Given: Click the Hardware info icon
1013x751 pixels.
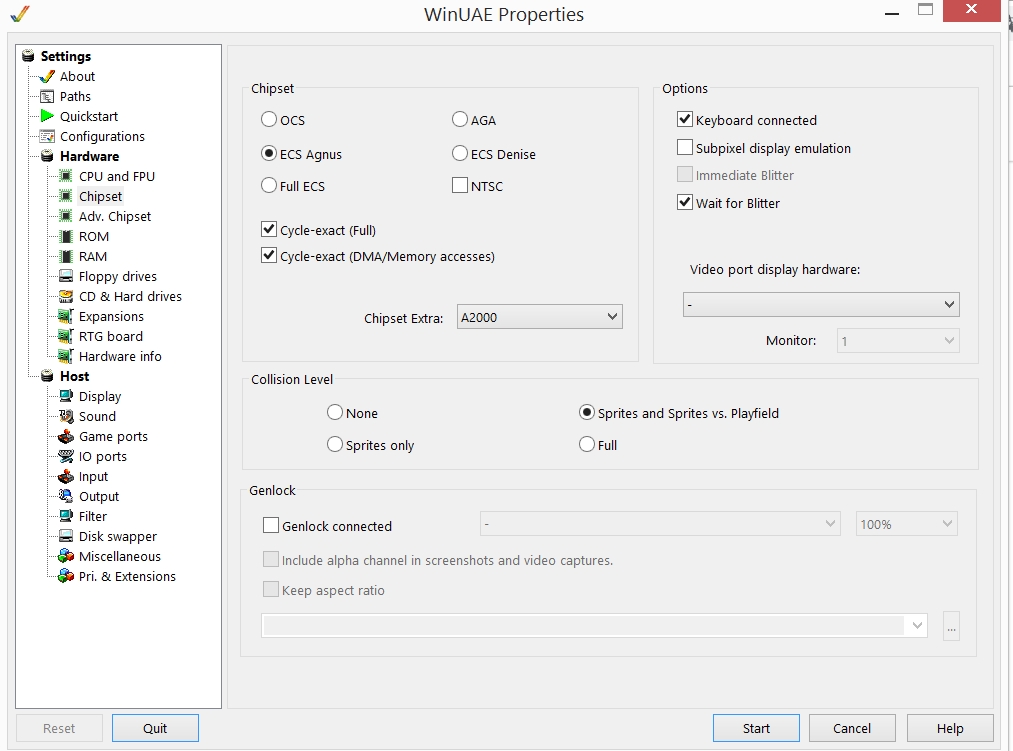Looking at the screenshot, I should tap(65, 357).
